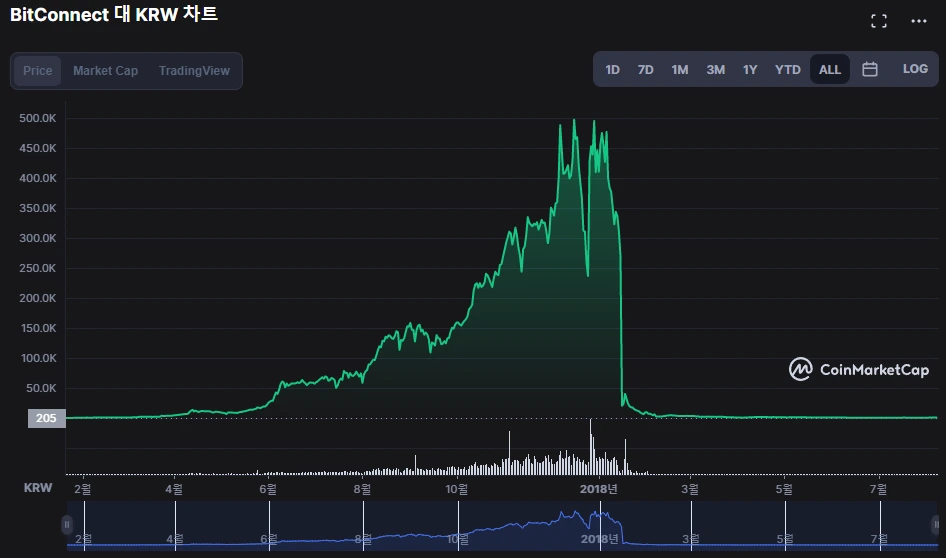Screen dimensions: 946x558
Task: Click the 10월 x-axis label
Action: [x=457, y=489]
